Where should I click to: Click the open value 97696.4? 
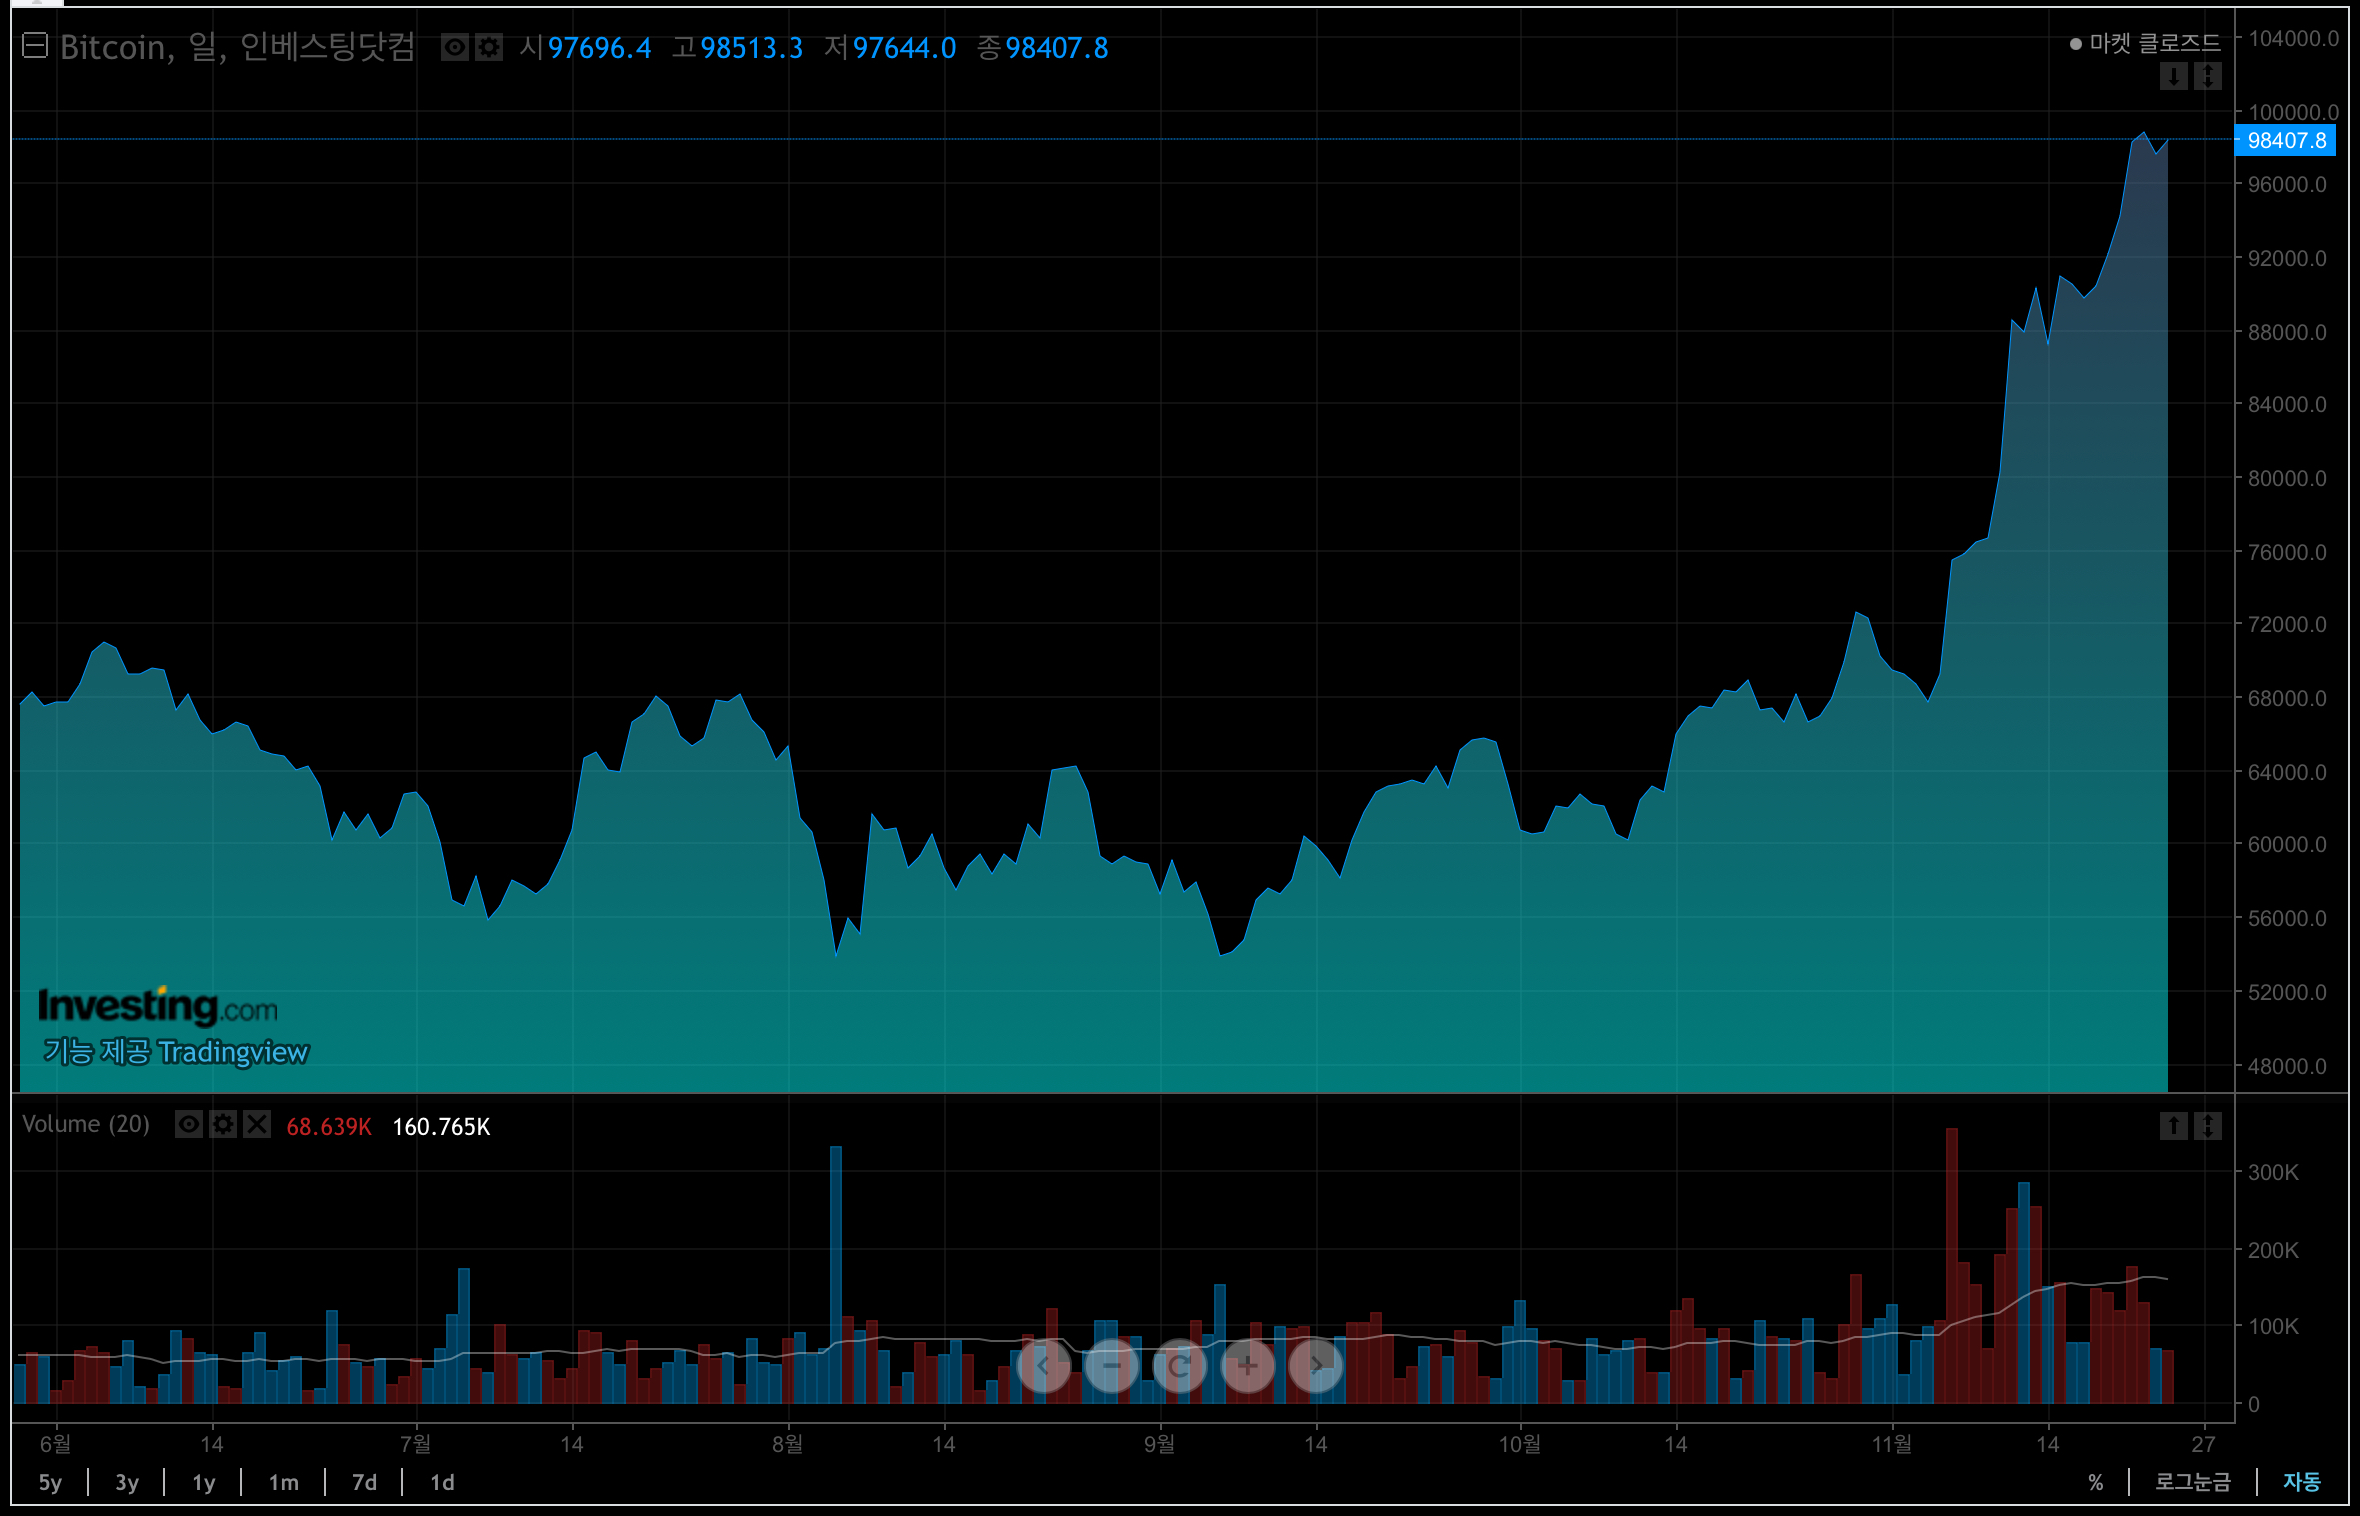coord(599,48)
